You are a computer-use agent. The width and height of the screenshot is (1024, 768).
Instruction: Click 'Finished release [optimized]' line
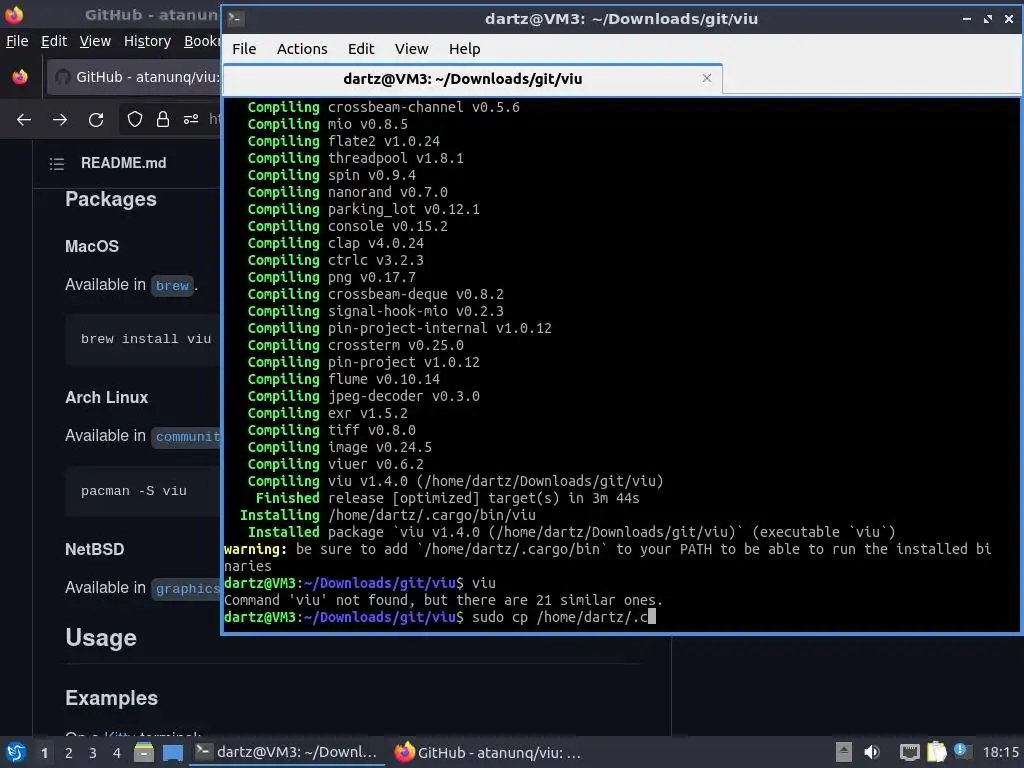pyautogui.click(x=447, y=498)
